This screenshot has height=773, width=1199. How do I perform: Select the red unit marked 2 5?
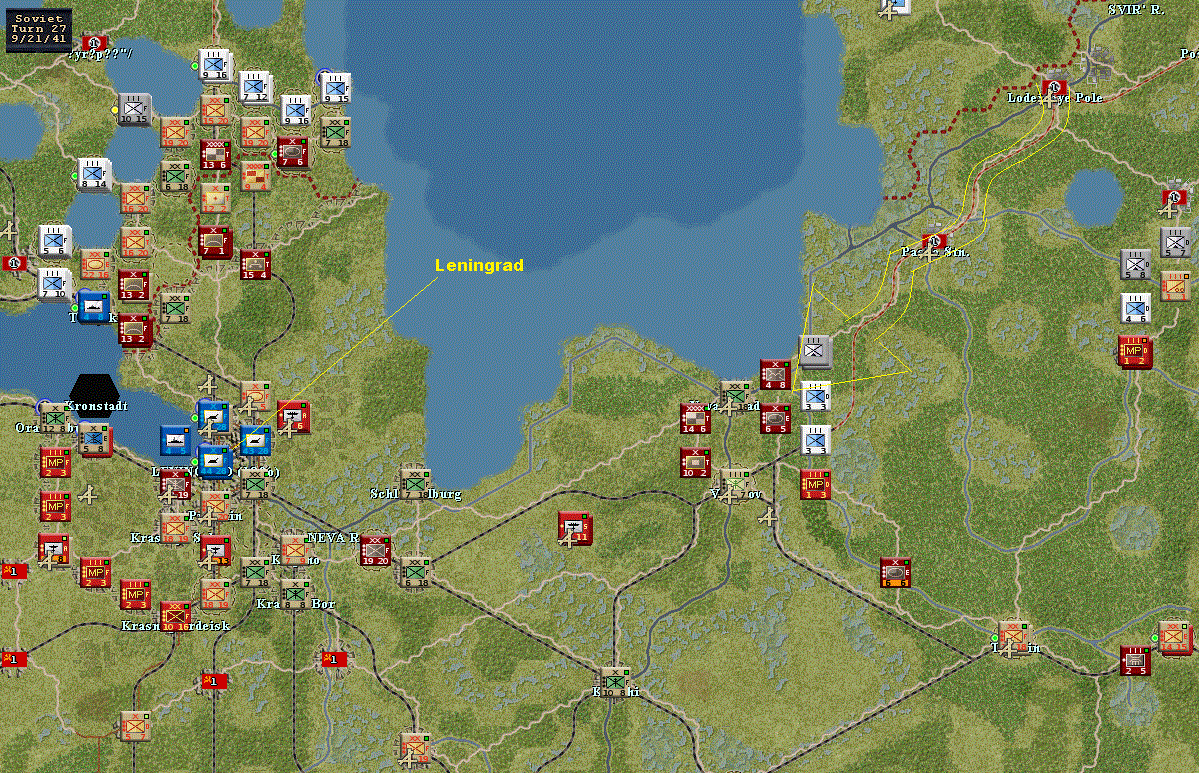pyautogui.click(x=1136, y=661)
